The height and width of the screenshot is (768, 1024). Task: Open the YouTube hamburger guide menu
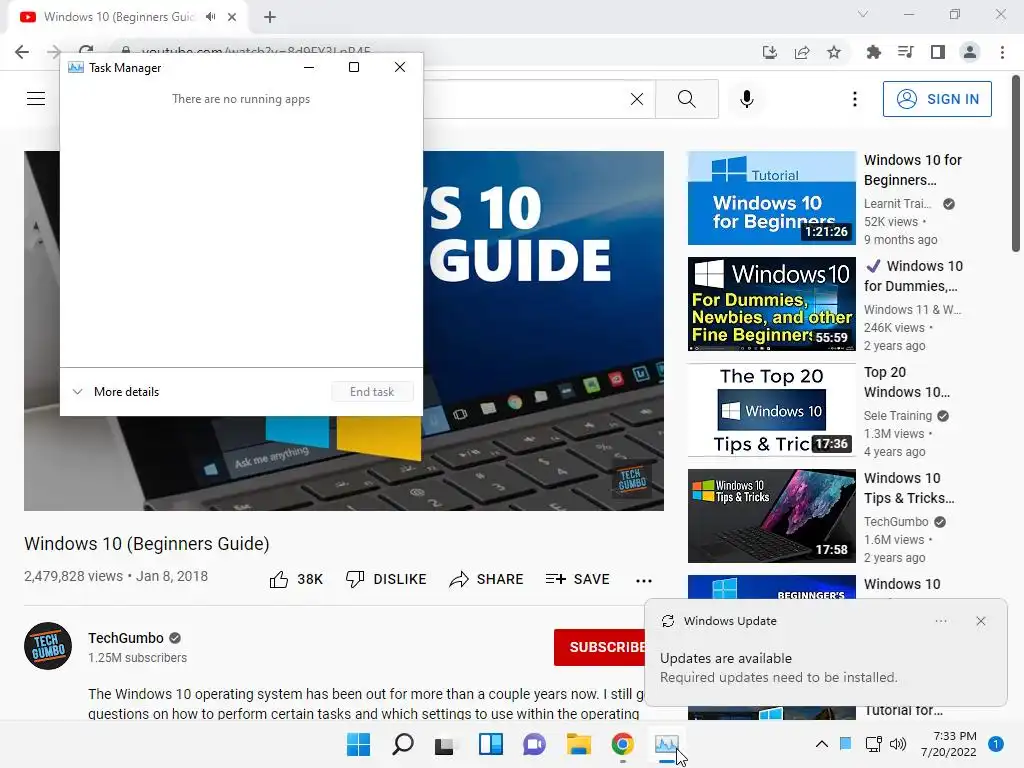(x=36, y=99)
